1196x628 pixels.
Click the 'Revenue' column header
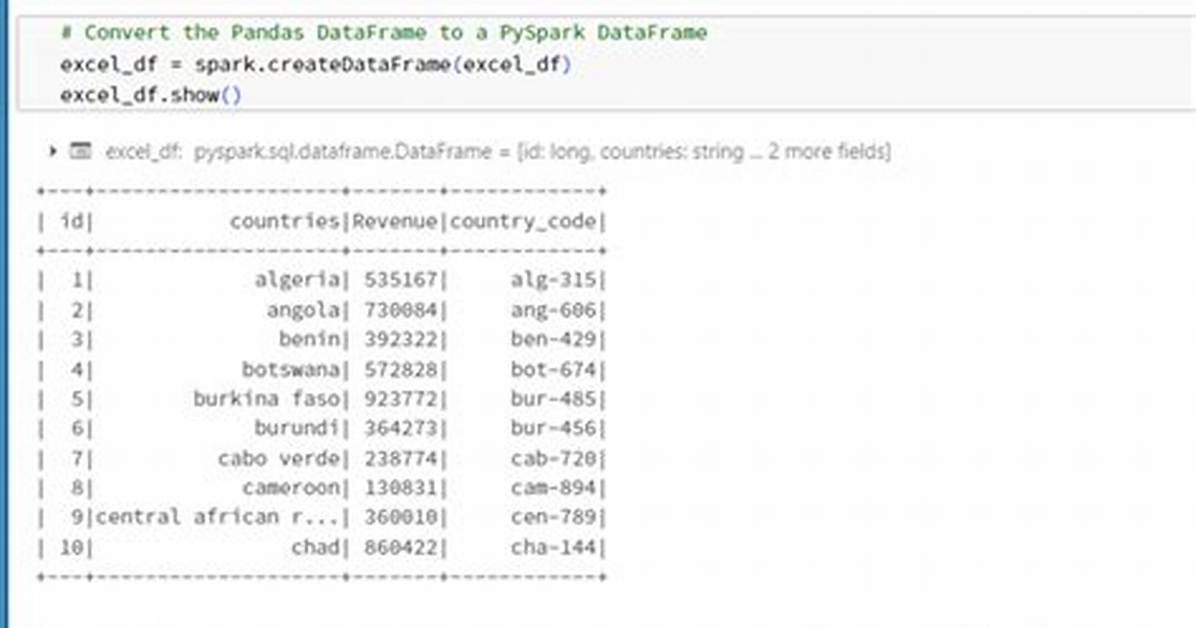click(395, 221)
